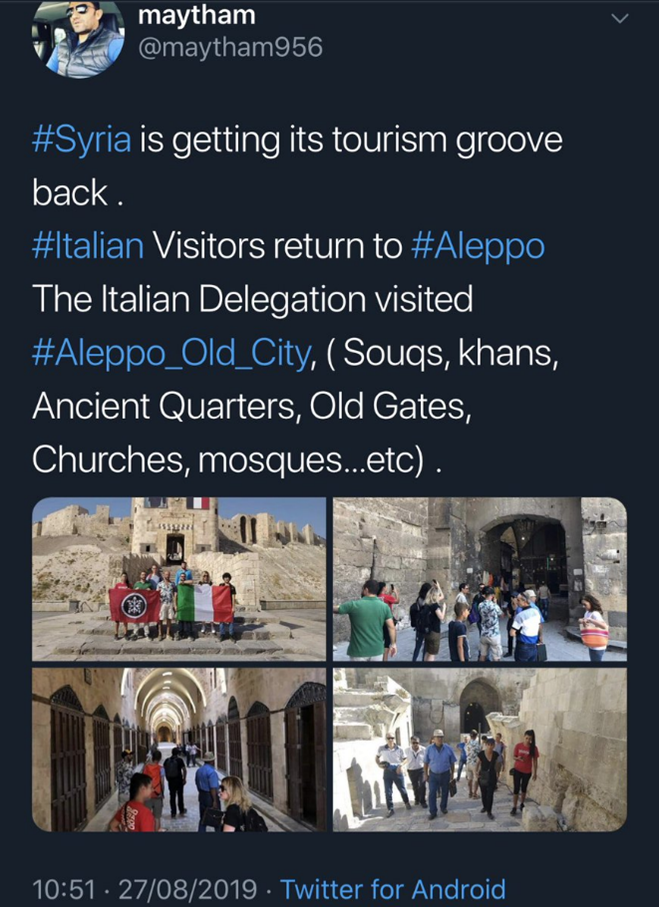Open the "Twitter for Android" source link

pyautogui.click(x=393, y=888)
